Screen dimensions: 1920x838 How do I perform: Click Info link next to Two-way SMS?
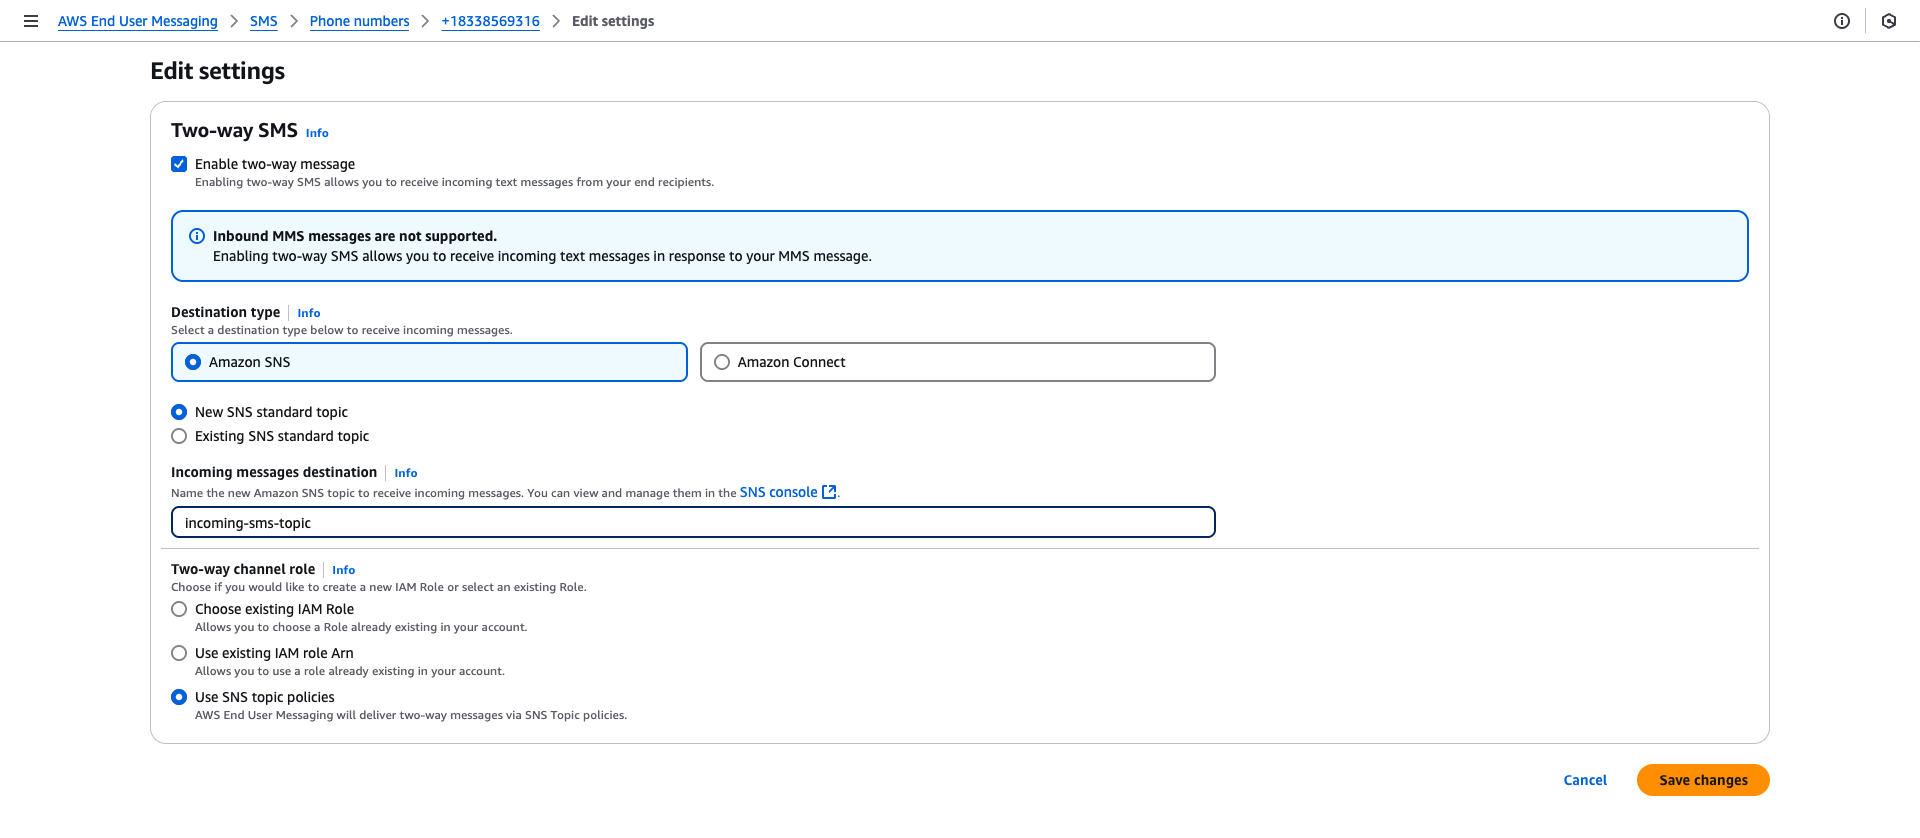pos(317,133)
